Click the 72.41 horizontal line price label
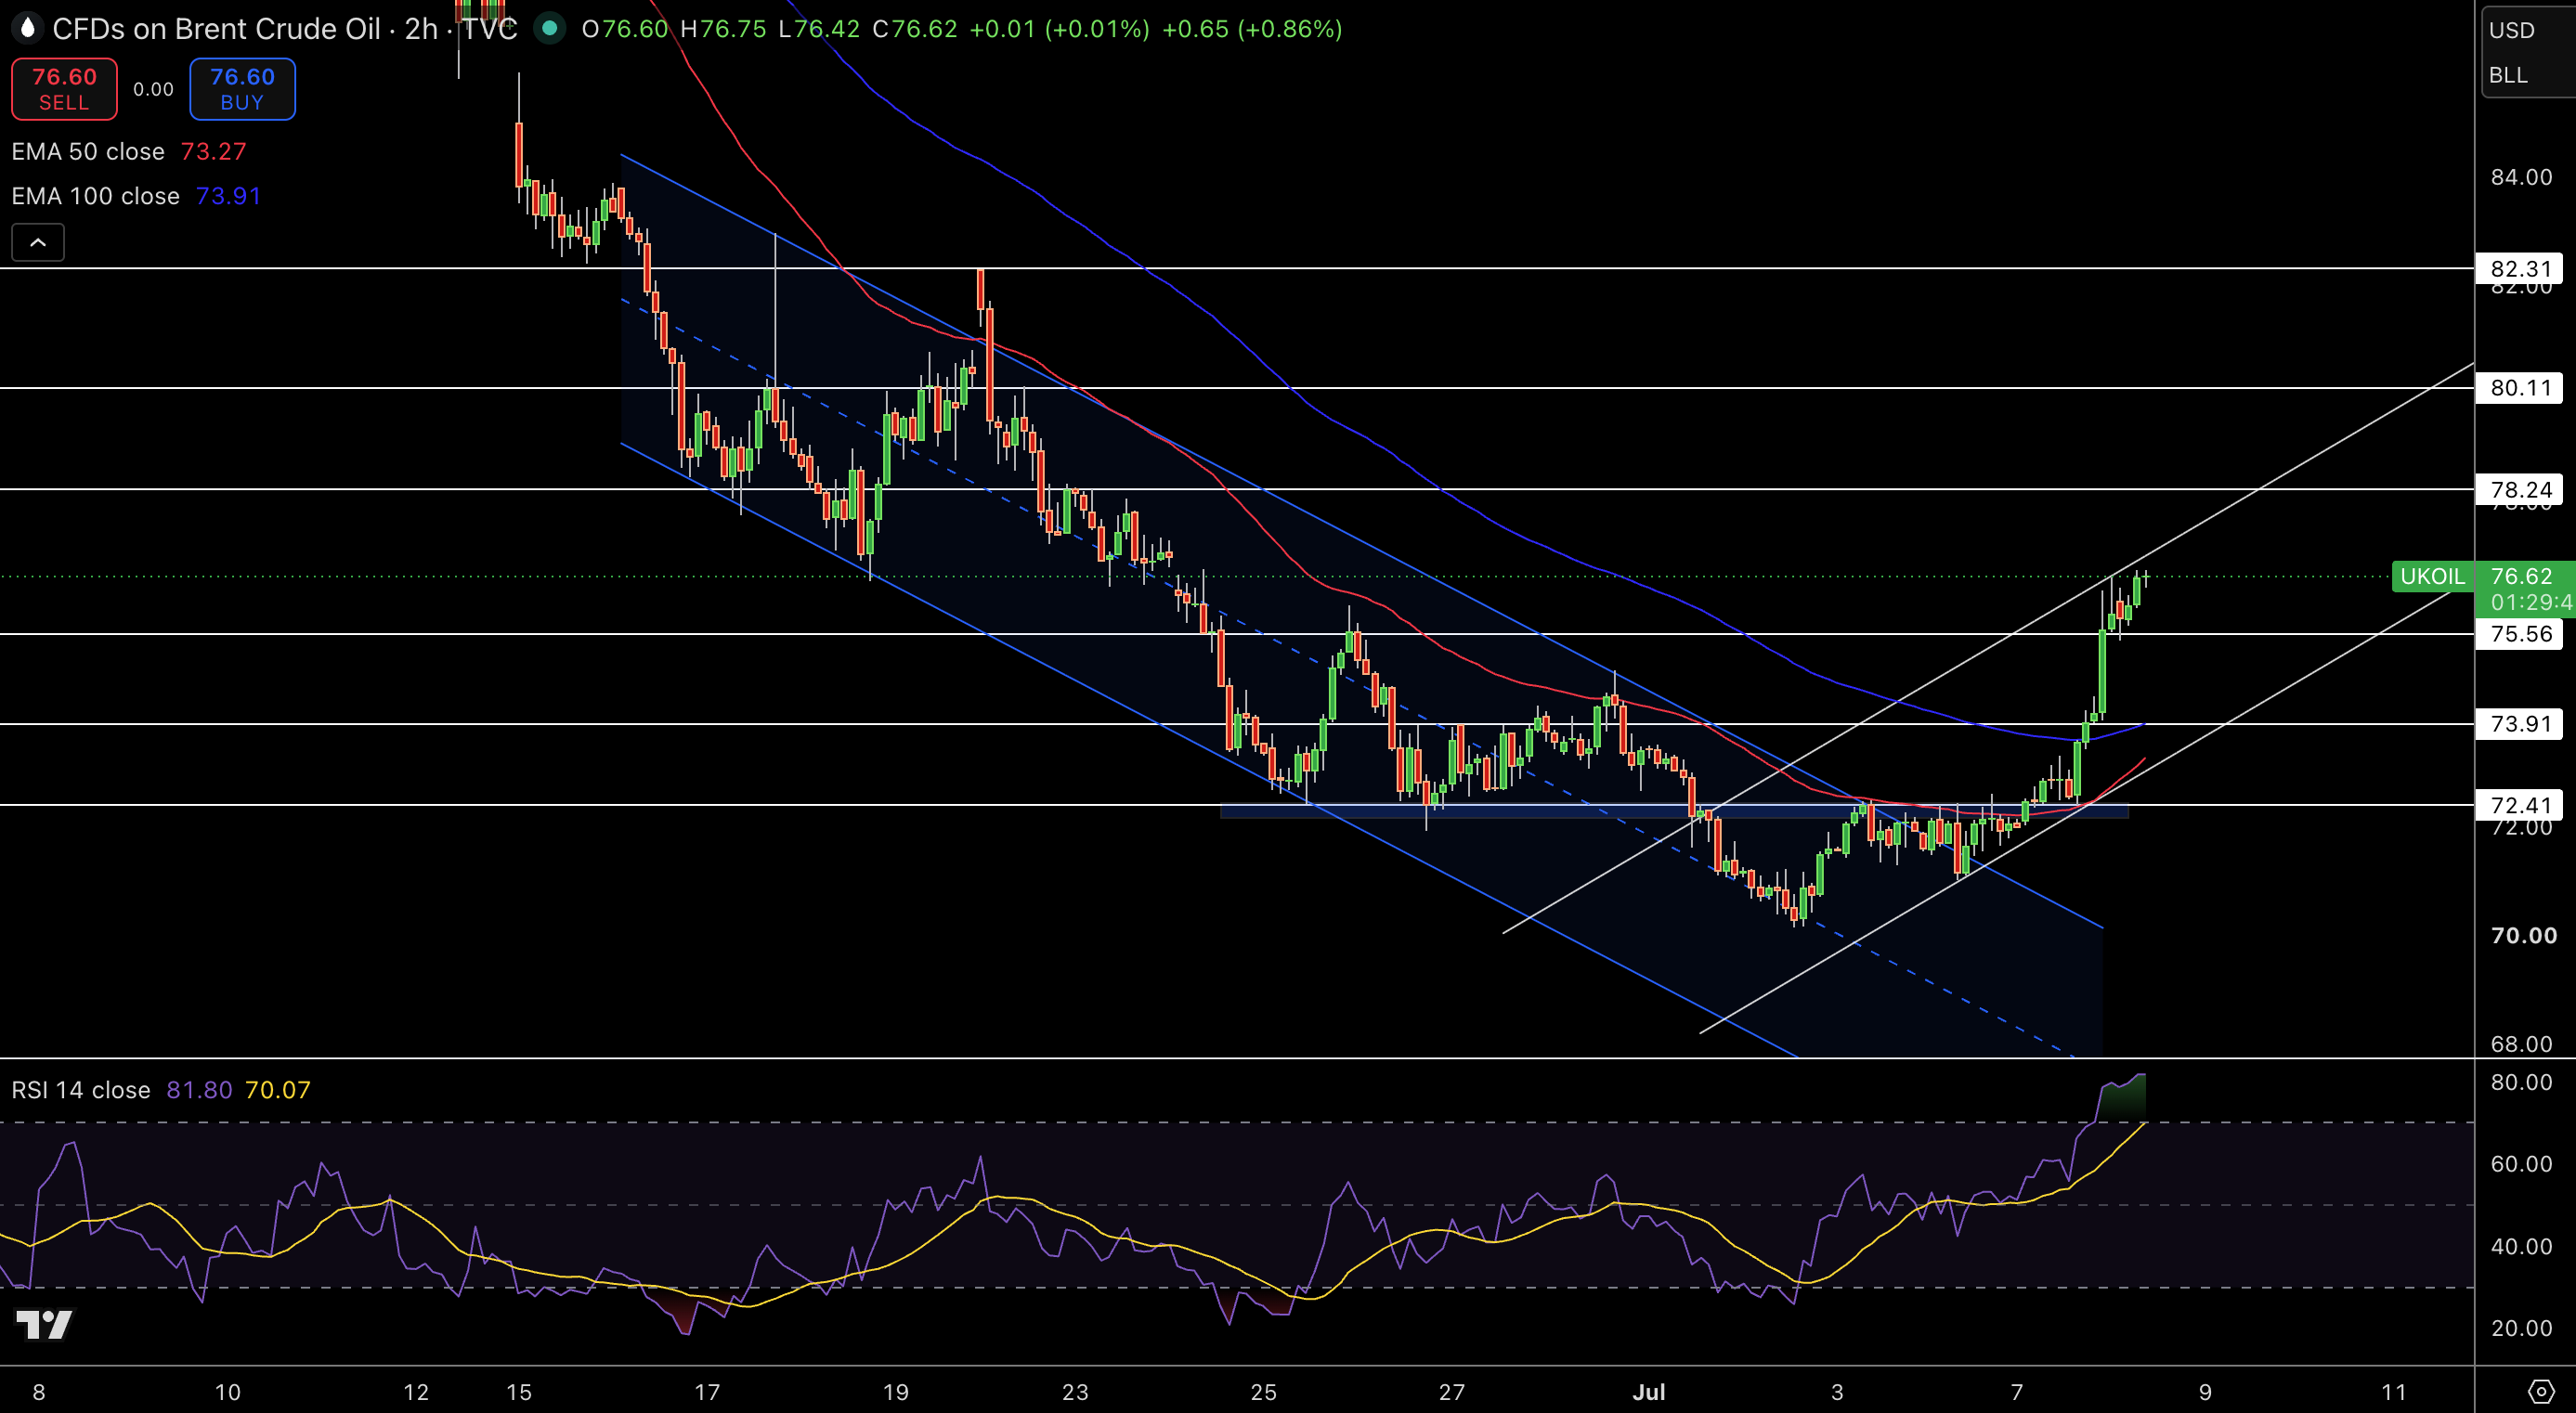Viewport: 2576px width, 1413px height. pos(2519,805)
